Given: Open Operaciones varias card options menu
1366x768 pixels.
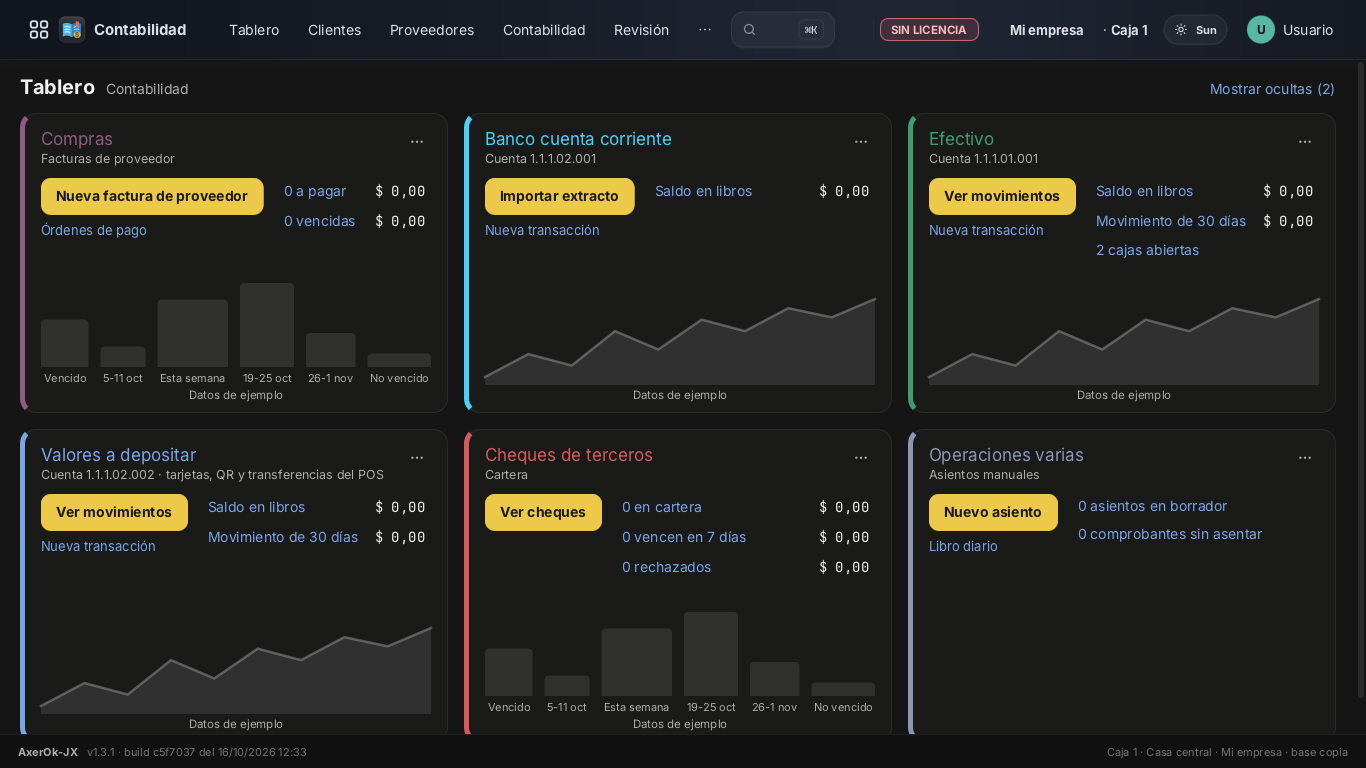Looking at the screenshot, I should pos(1305,458).
